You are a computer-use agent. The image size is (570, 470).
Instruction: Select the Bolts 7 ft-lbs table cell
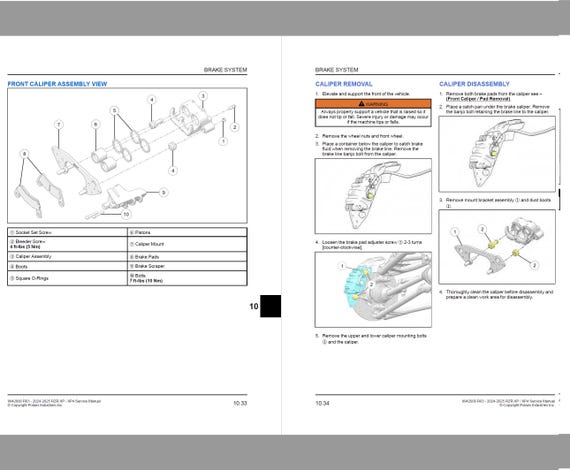187,278
